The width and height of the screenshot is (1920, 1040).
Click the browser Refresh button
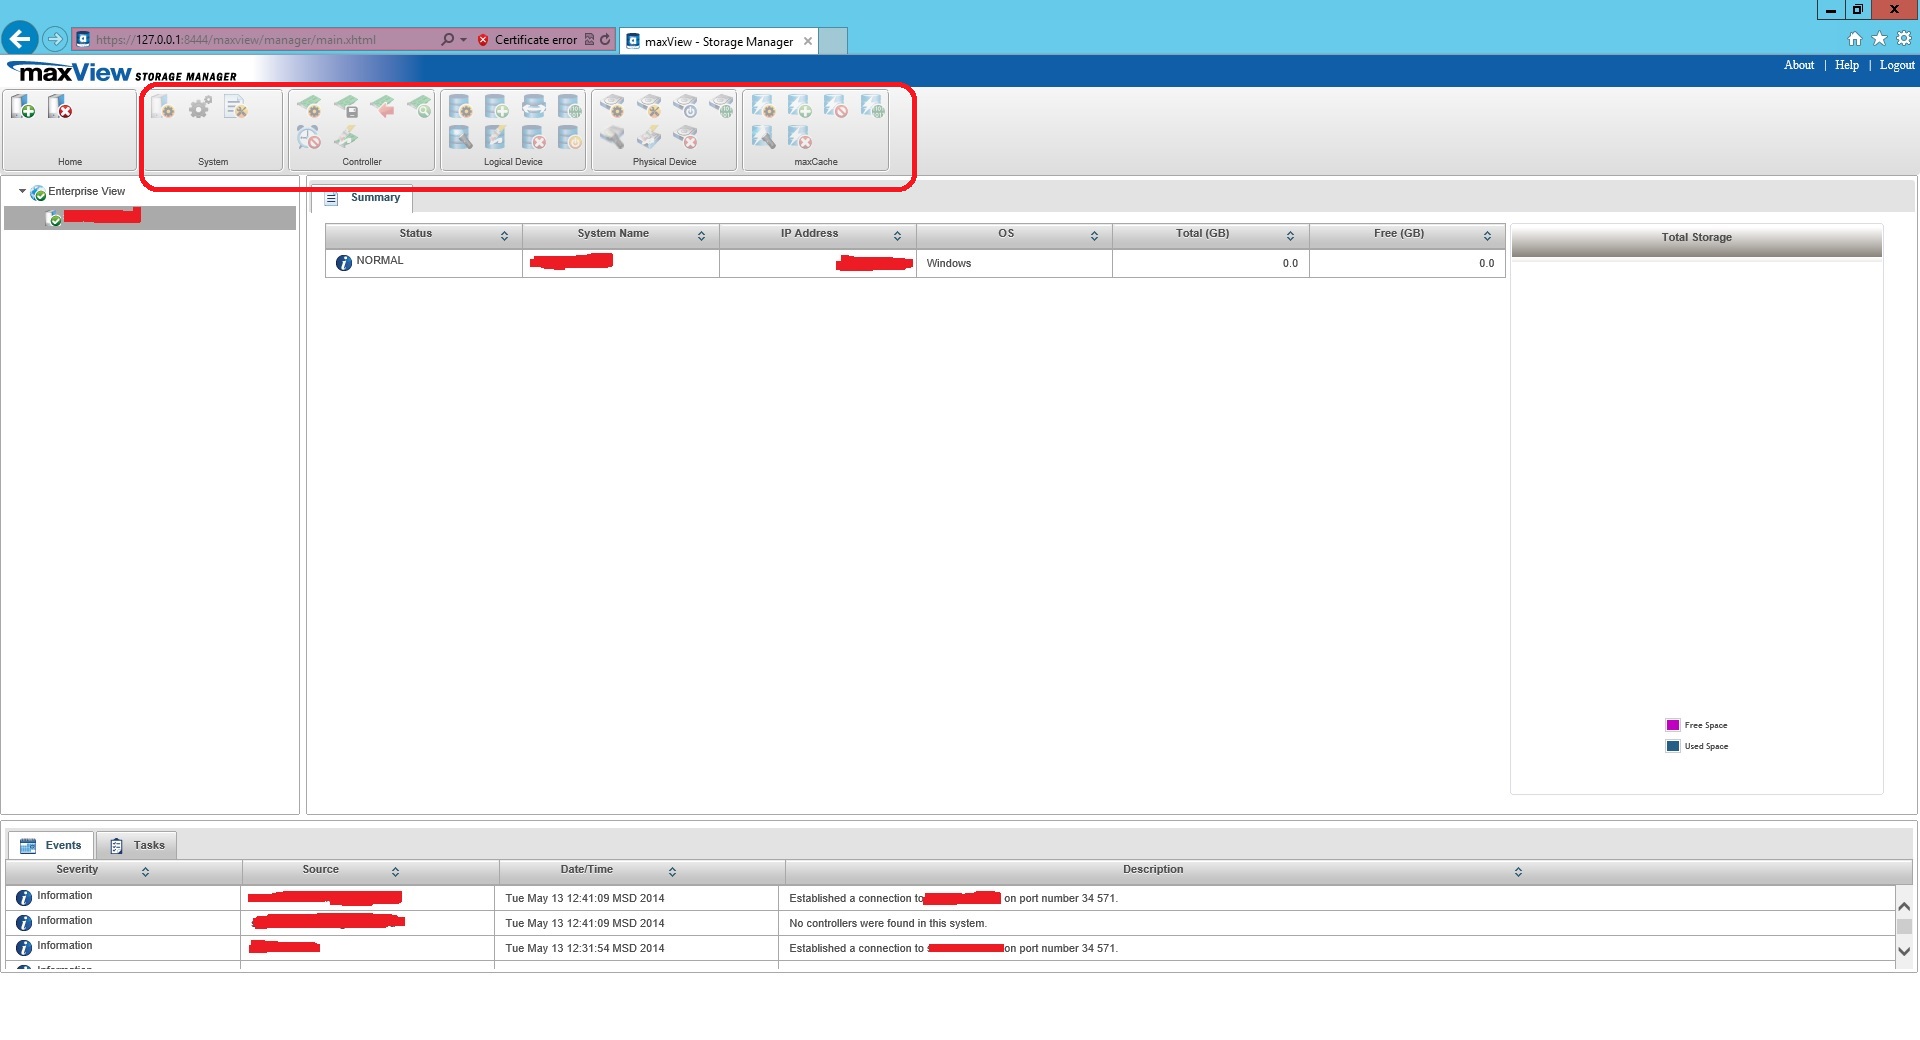(x=605, y=40)
